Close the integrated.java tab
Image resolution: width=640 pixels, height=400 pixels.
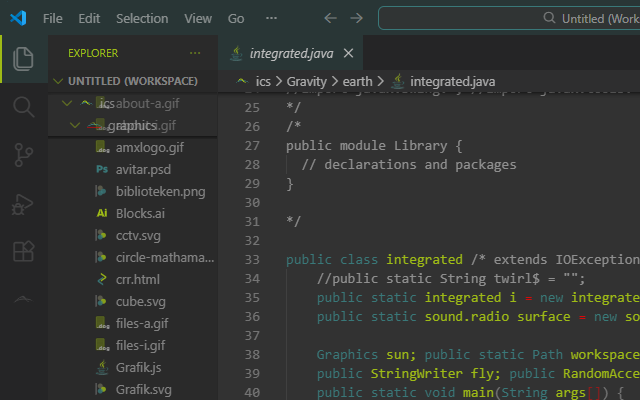pyautogui.click(x=348, y=53)
